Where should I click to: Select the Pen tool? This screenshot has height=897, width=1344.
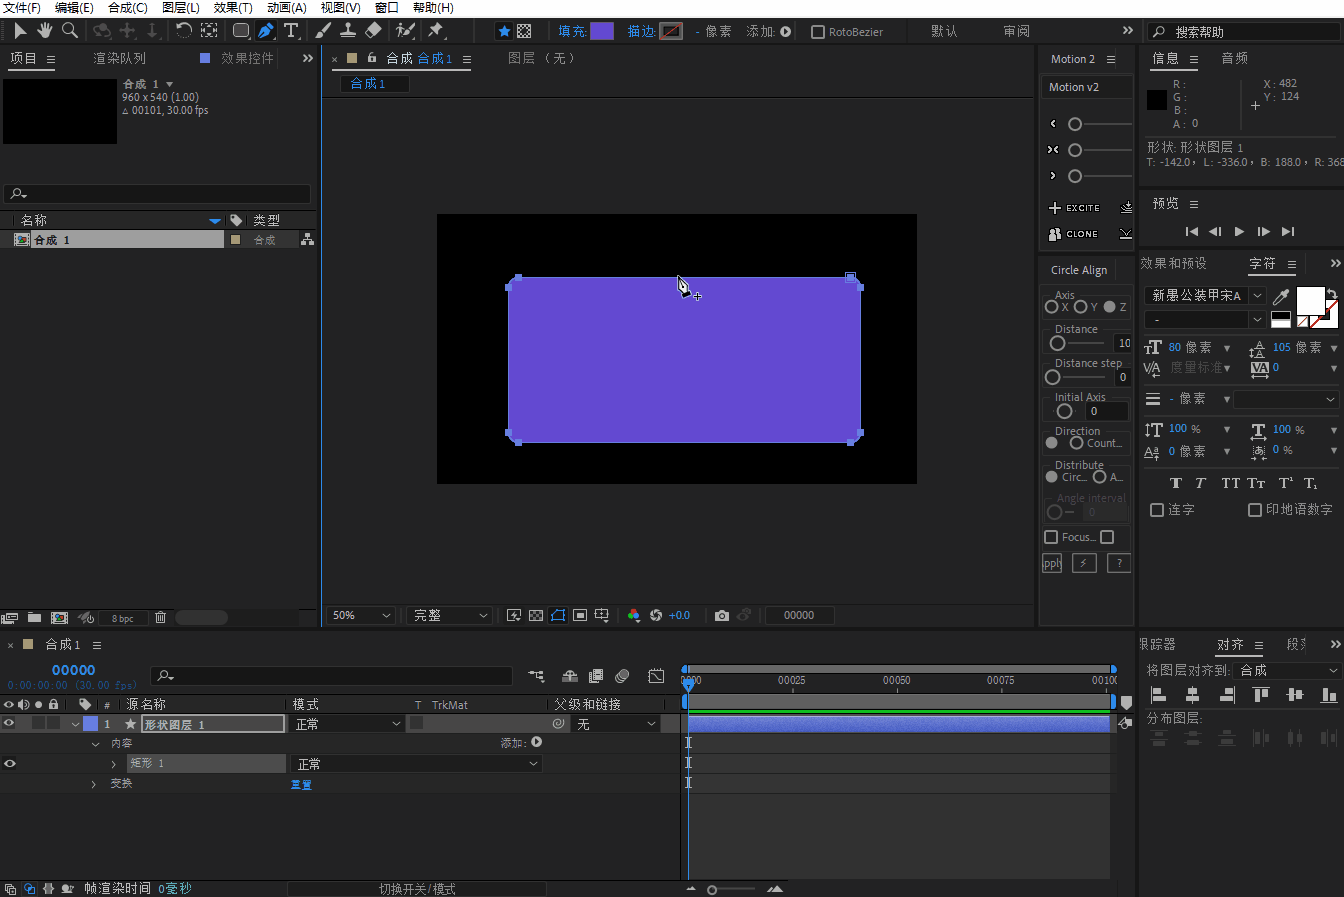click(x=266, y=31)
